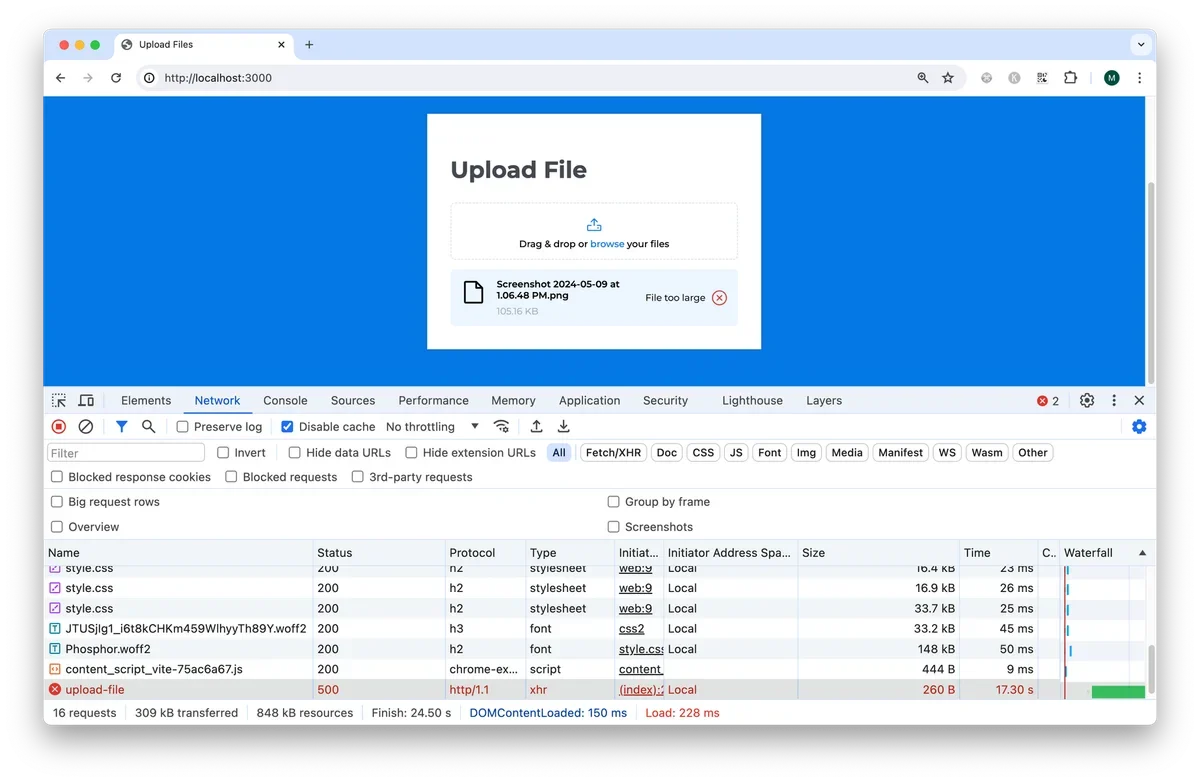Expand the Chrome tab search chevron
The height and width of the screenshot is (782, 1200).
(x=1141, y=45)
